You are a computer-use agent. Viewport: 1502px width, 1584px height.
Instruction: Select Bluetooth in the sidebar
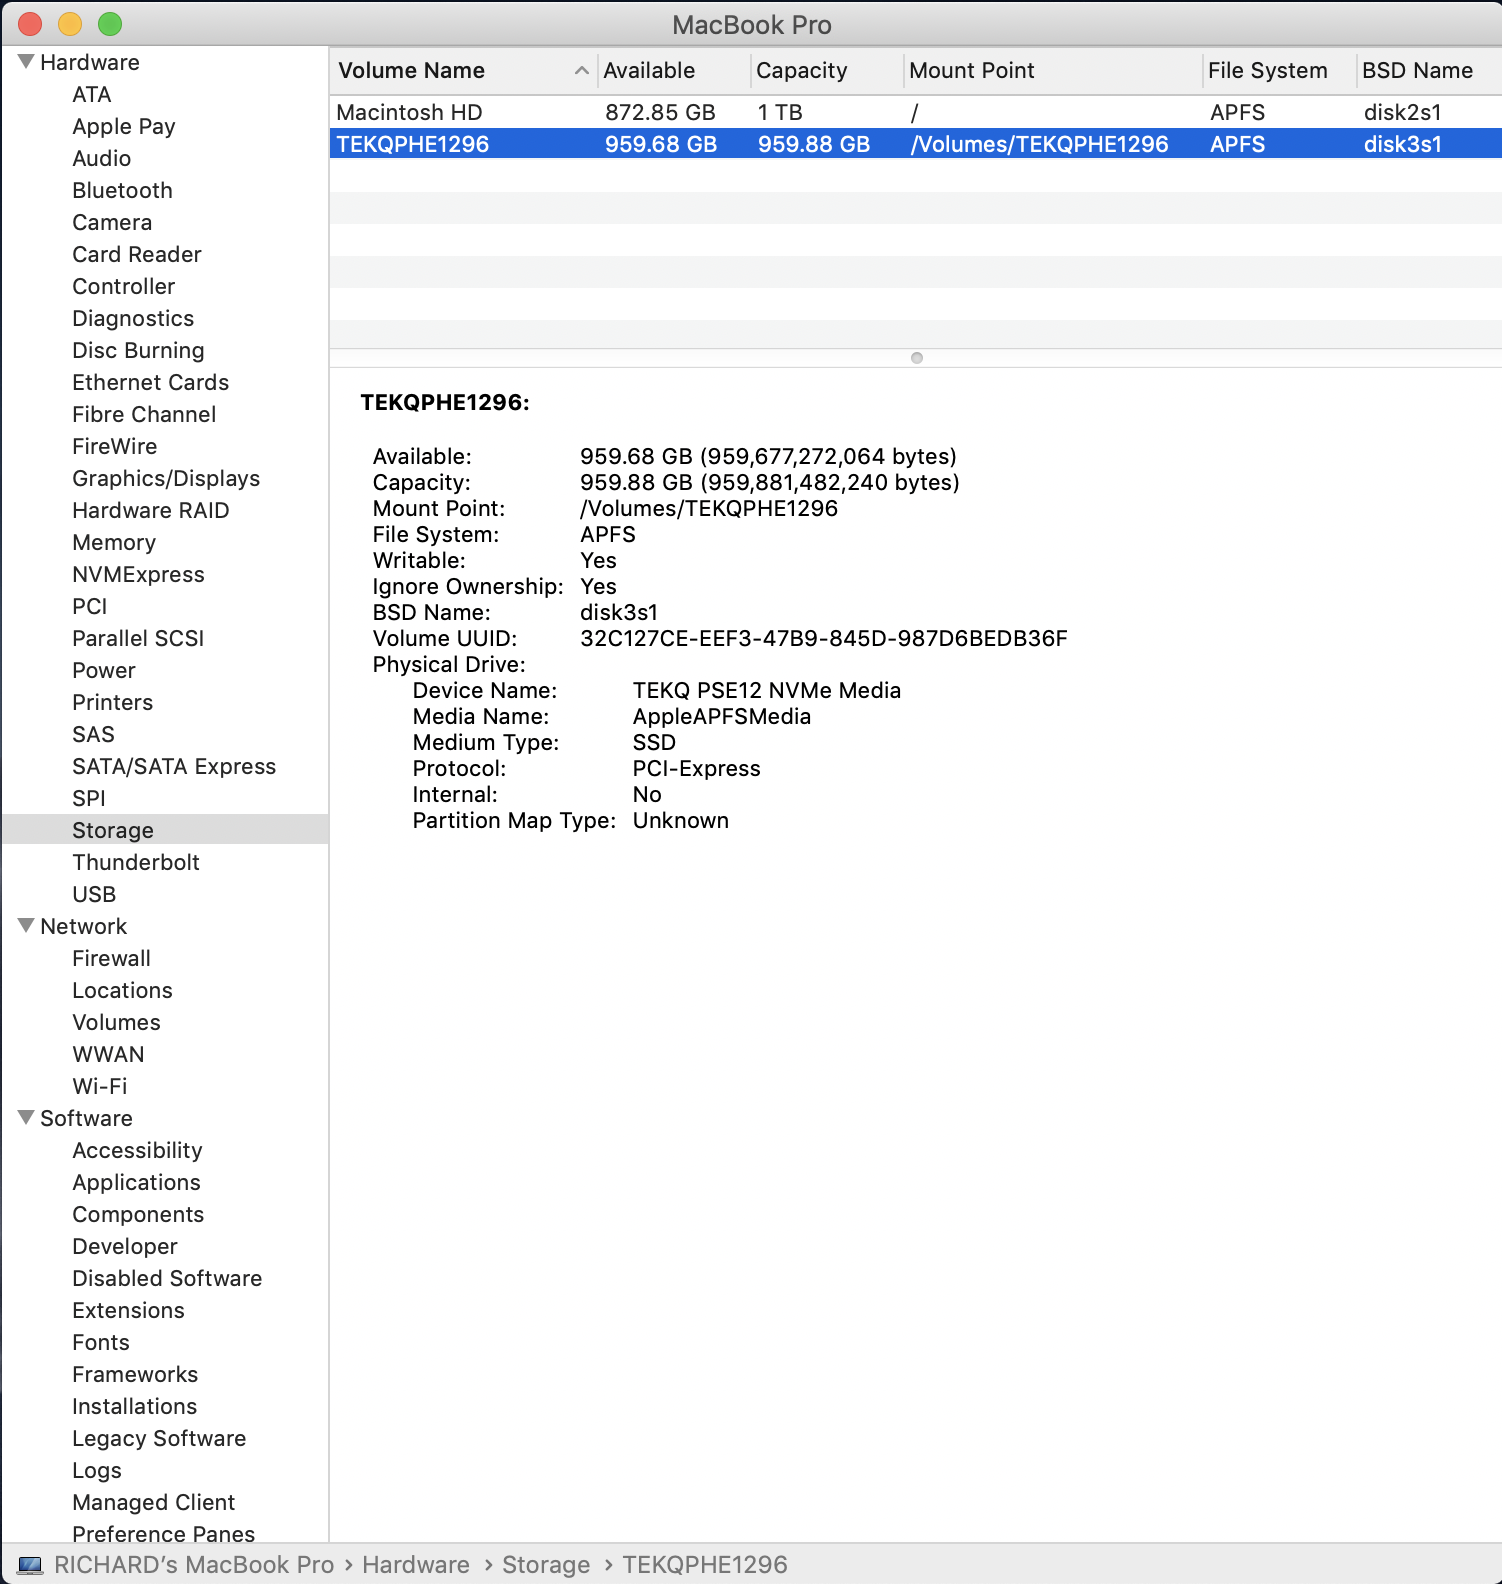pos(122,190)
